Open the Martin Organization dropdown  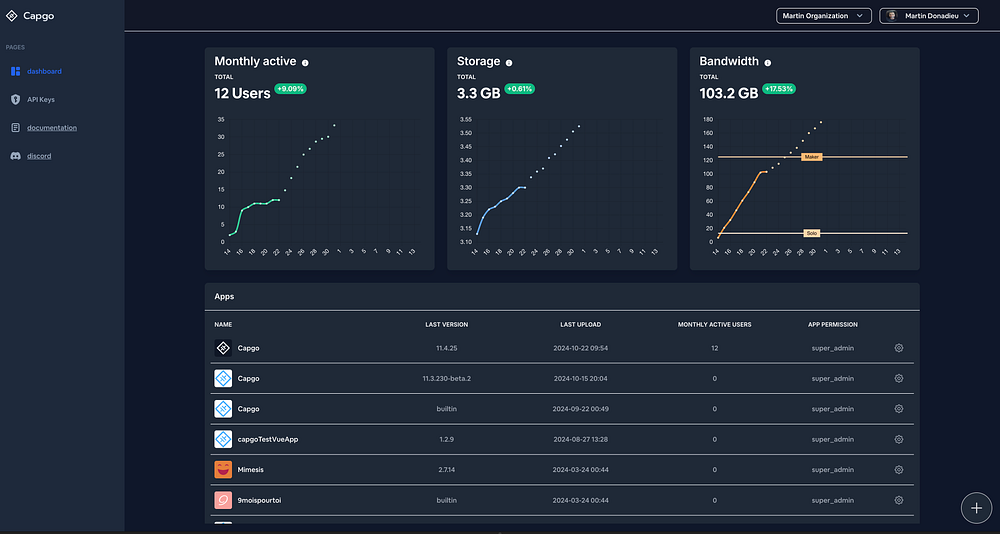[x=823, y=16]
